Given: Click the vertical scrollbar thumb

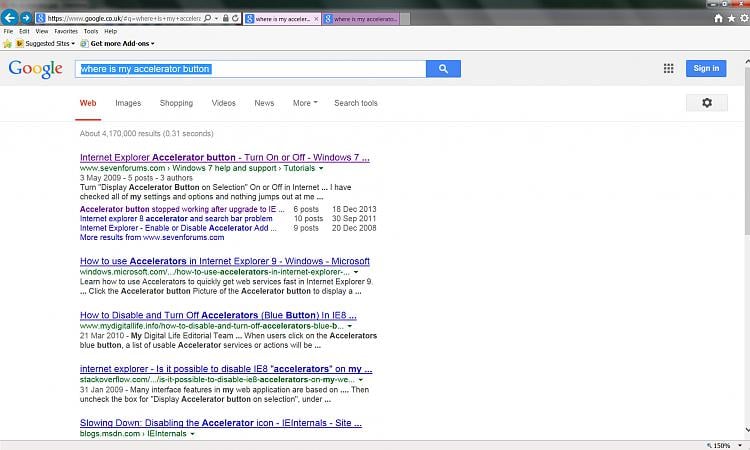Looking at the screenshot, I should 747,151.
